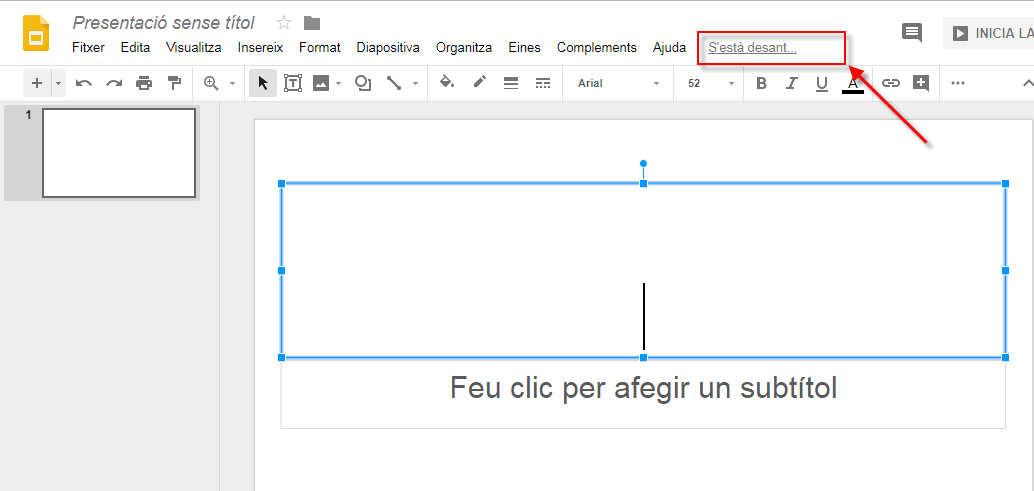This screenshot has height=491, width=1034.
Task: Insert a link
Action: pos(891,83)
